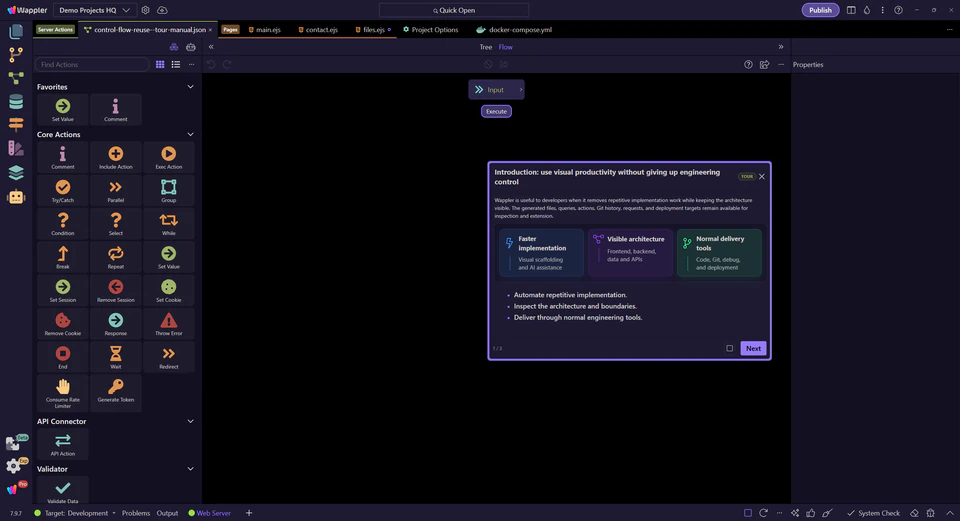This screenshot has height=521, width=960.
Task: Select the API Action item
Action: point(62,444)
